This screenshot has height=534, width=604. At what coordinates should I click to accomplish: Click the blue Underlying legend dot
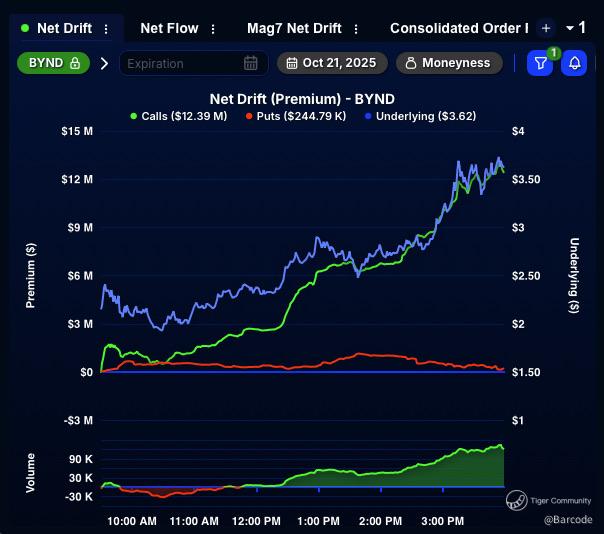point(368,116)
